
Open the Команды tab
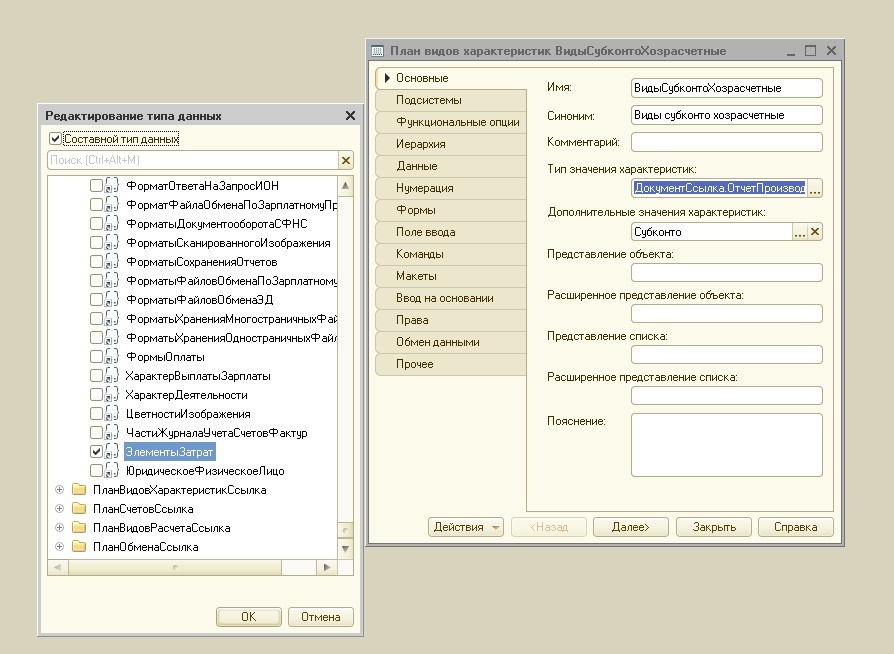451,254
